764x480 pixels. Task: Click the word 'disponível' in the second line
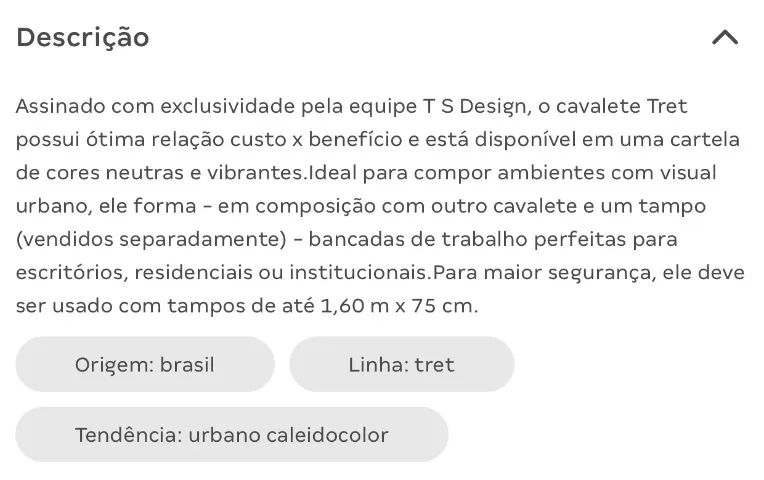tap(525, 139)
